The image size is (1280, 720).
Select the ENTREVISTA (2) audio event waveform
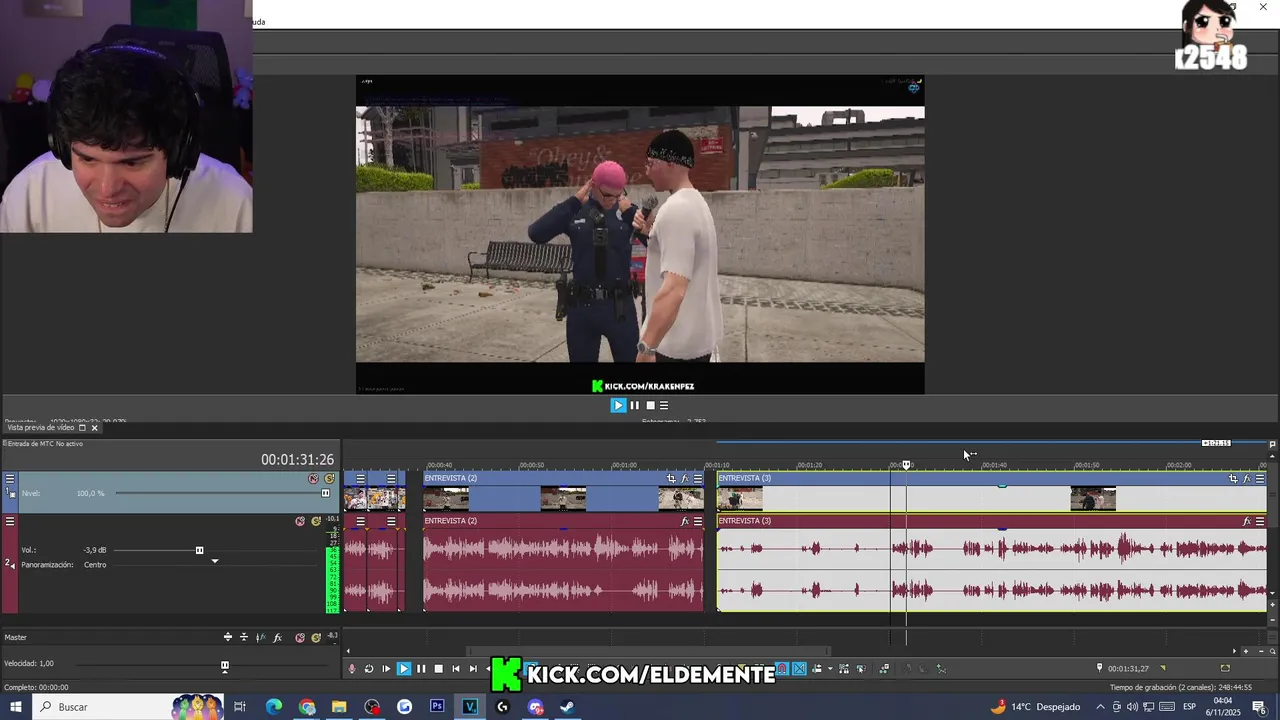563,569
